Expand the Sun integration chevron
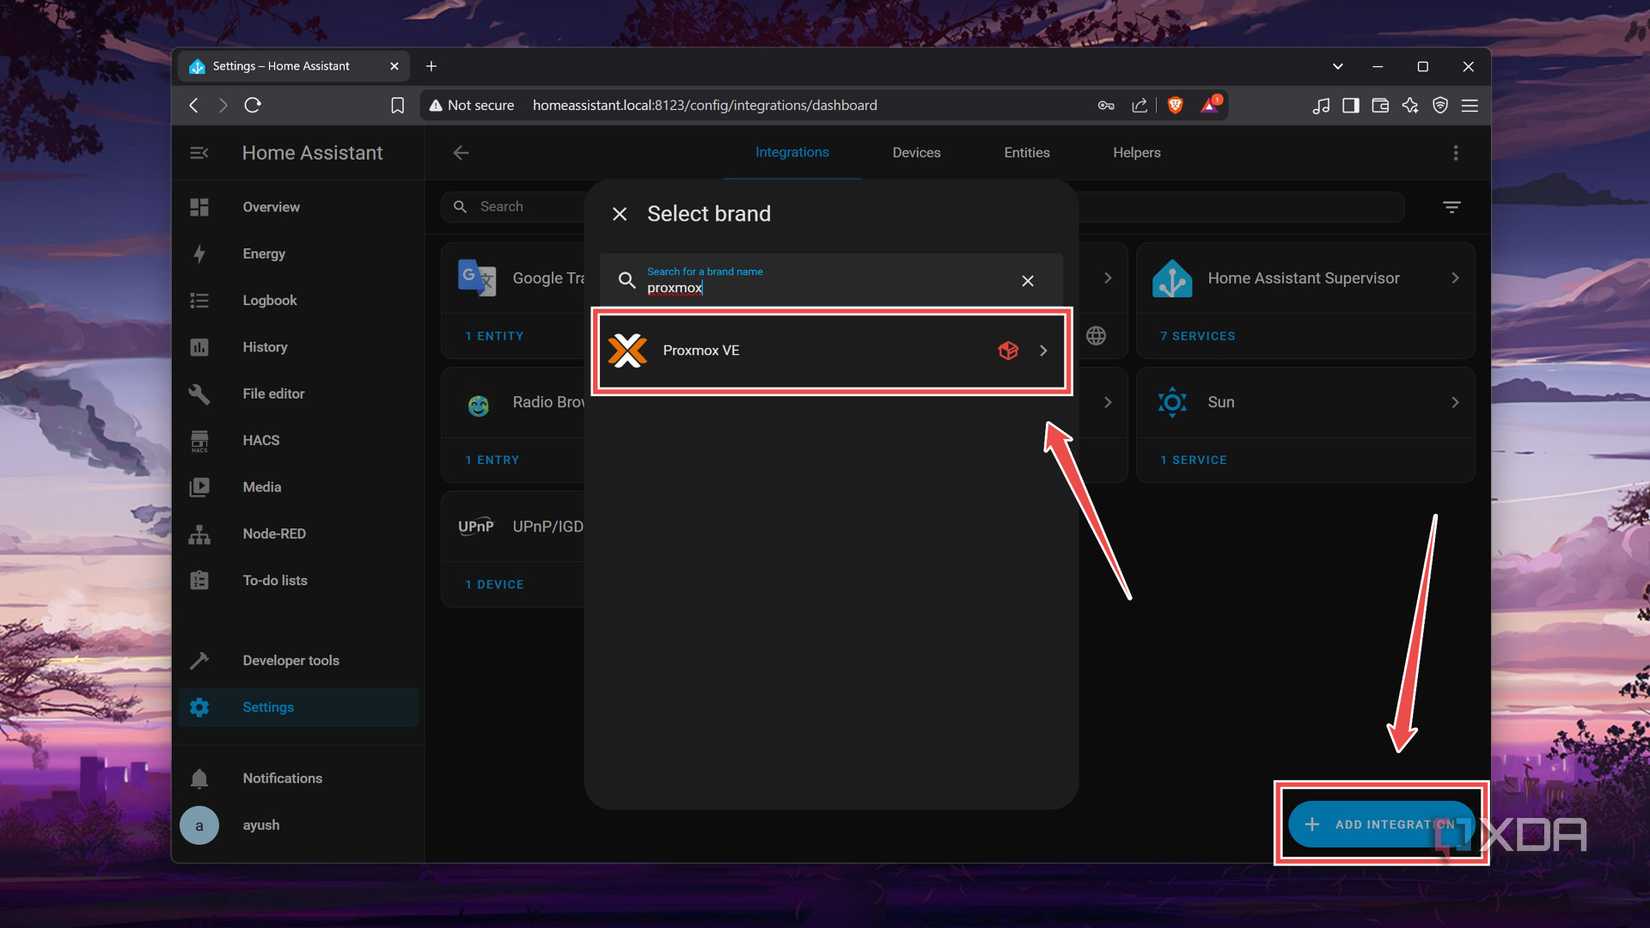 coord(1455,402)
